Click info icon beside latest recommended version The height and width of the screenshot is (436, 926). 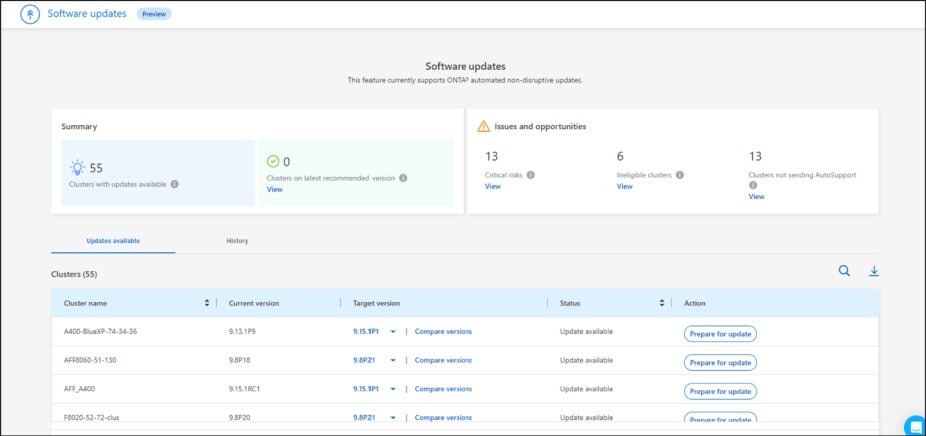403,178
